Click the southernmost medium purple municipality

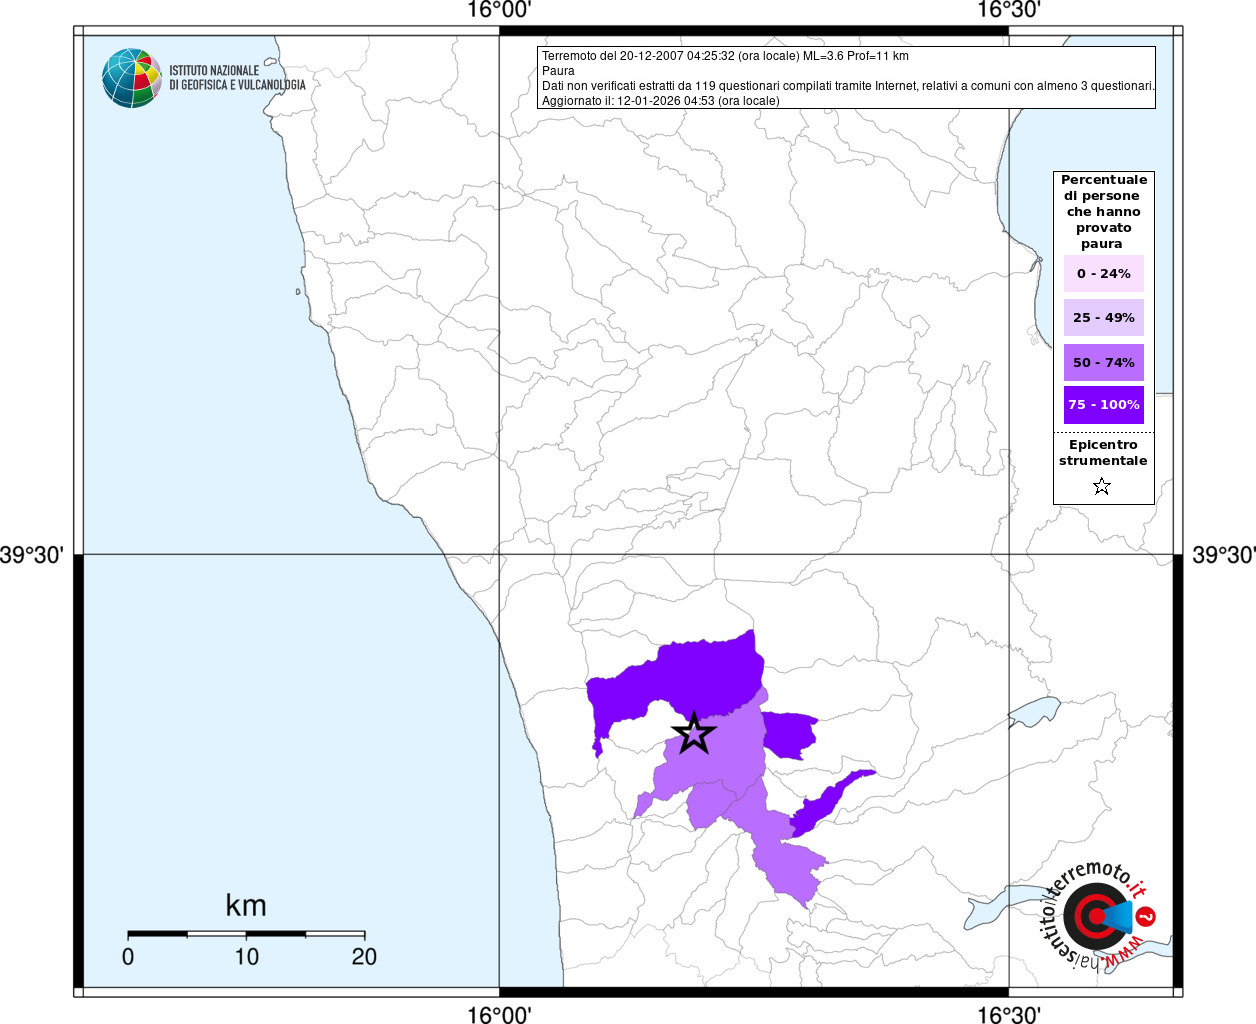tap(790, 868)
